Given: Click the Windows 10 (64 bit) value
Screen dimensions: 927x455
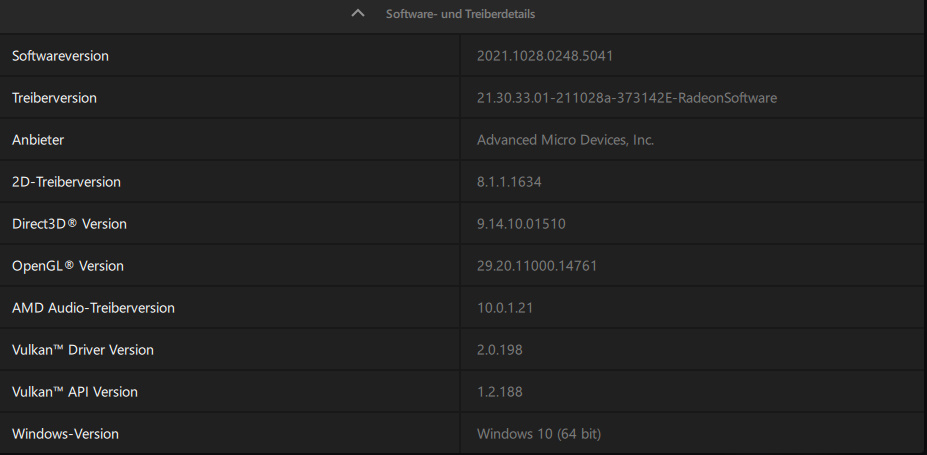Looking at the screenshot, I should pyautogui.click(x=538, y=434).
